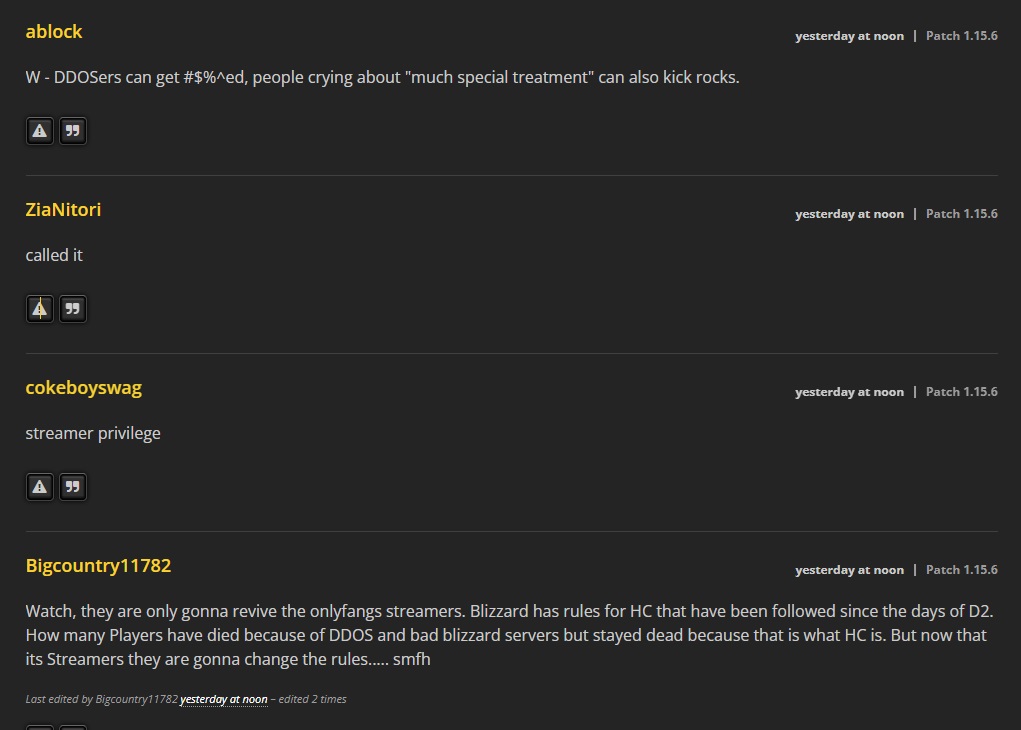Click underlined "yesterday at noon" edit timestamp
The height and width of the screenshot is (730, 1021).
tap(223, 700)
